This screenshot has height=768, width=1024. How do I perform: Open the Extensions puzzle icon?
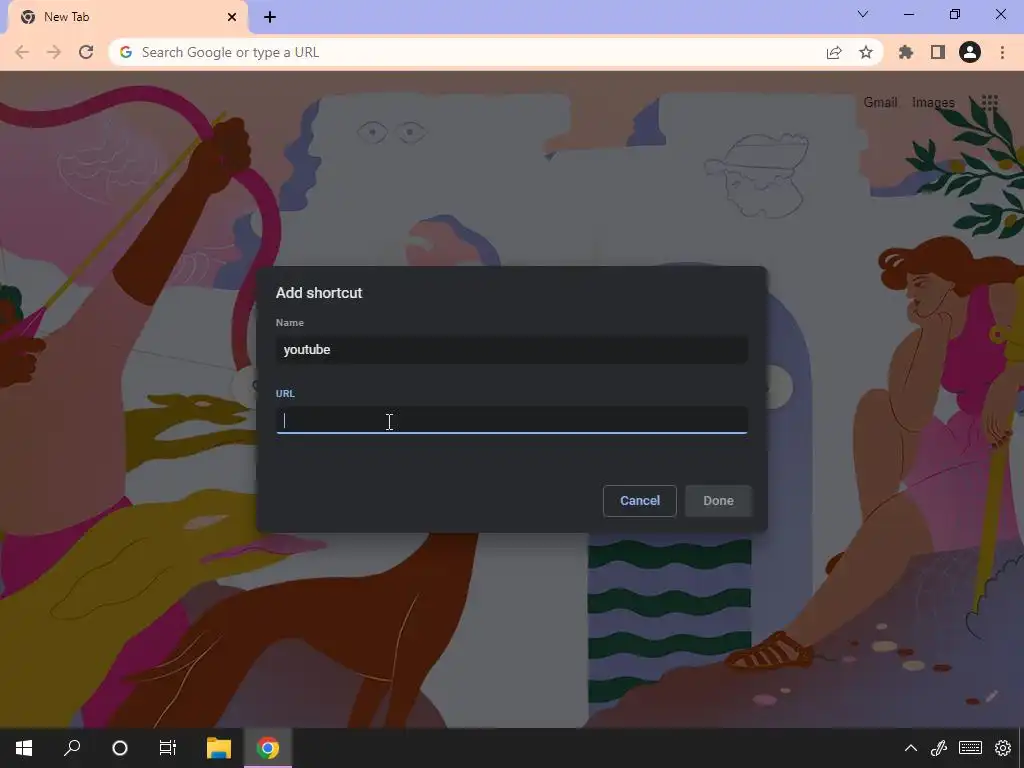[906, 52]
